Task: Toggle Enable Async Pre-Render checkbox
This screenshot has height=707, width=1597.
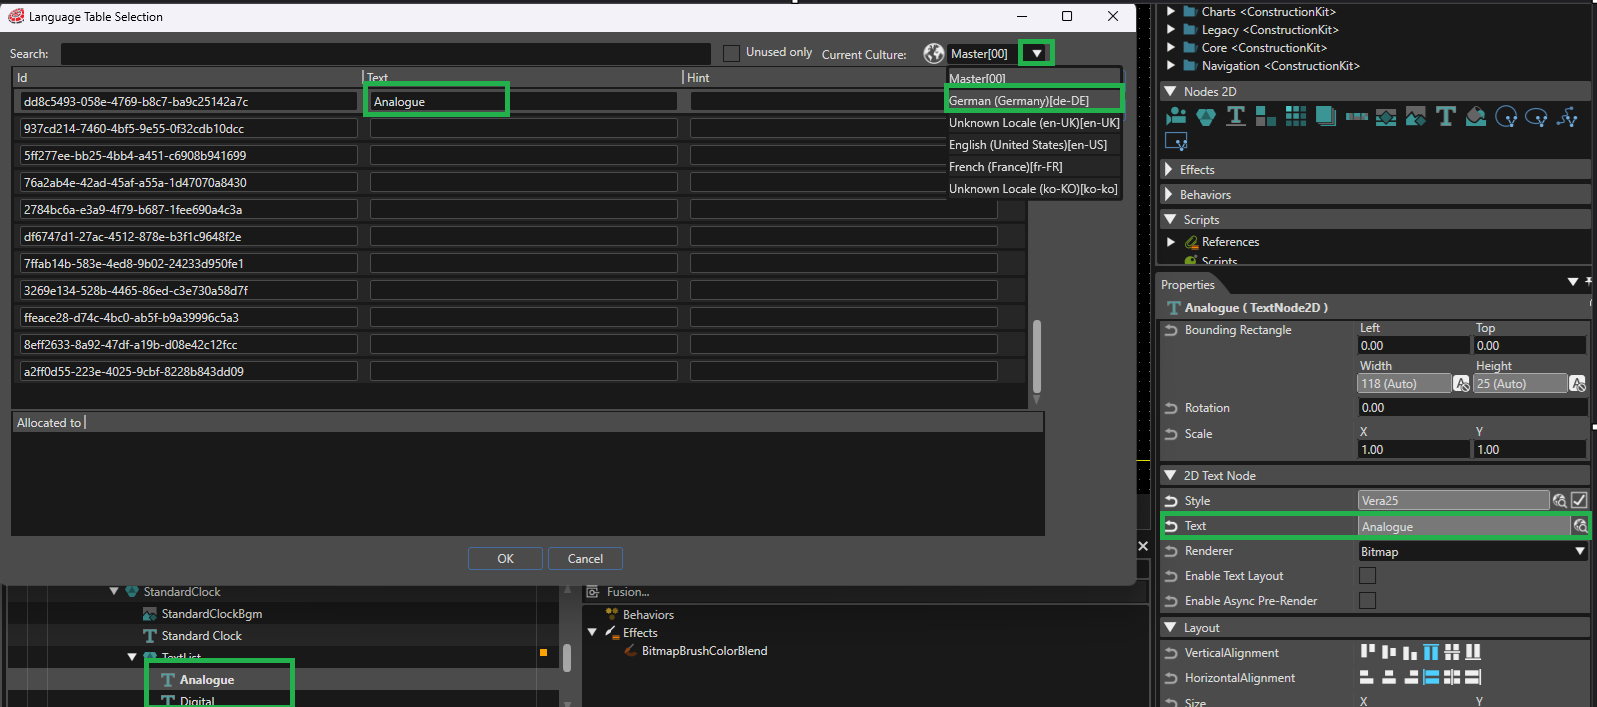Action: coord(1367,600)
